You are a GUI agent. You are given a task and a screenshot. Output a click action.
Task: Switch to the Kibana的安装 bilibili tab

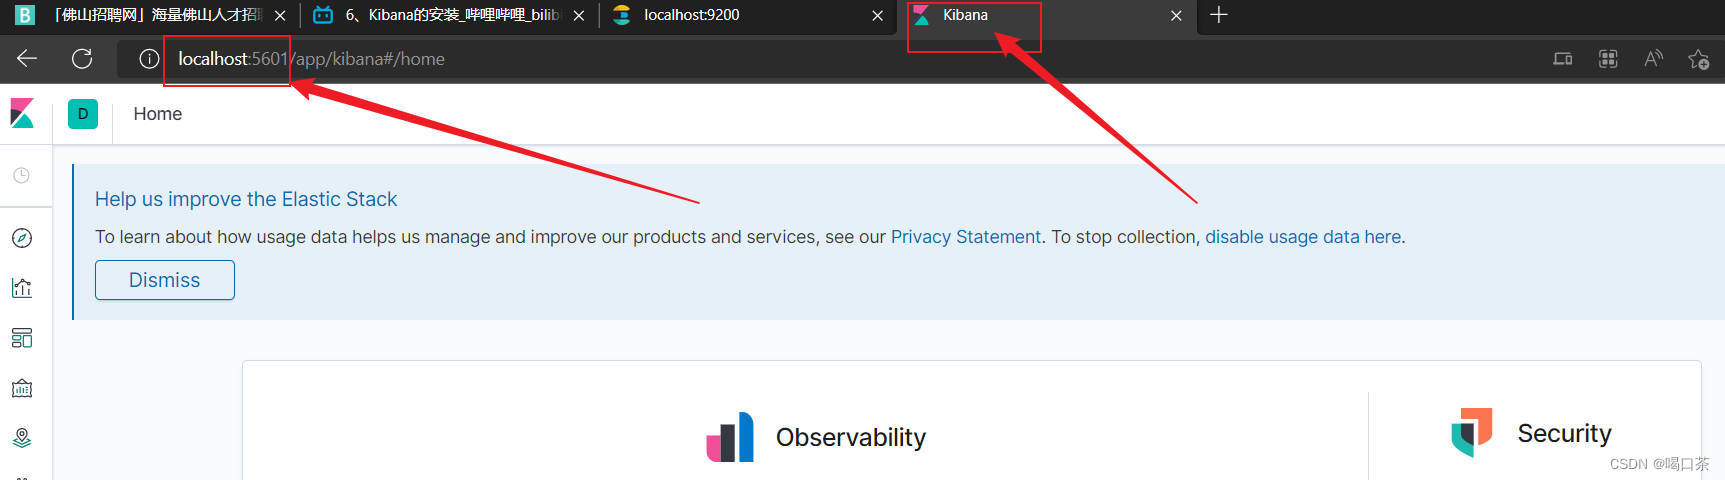point(448,15)
